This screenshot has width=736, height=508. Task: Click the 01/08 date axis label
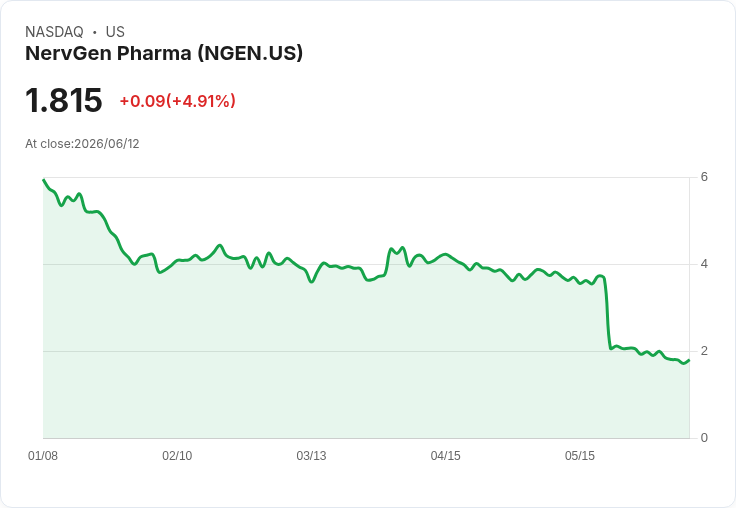(43, 456)
